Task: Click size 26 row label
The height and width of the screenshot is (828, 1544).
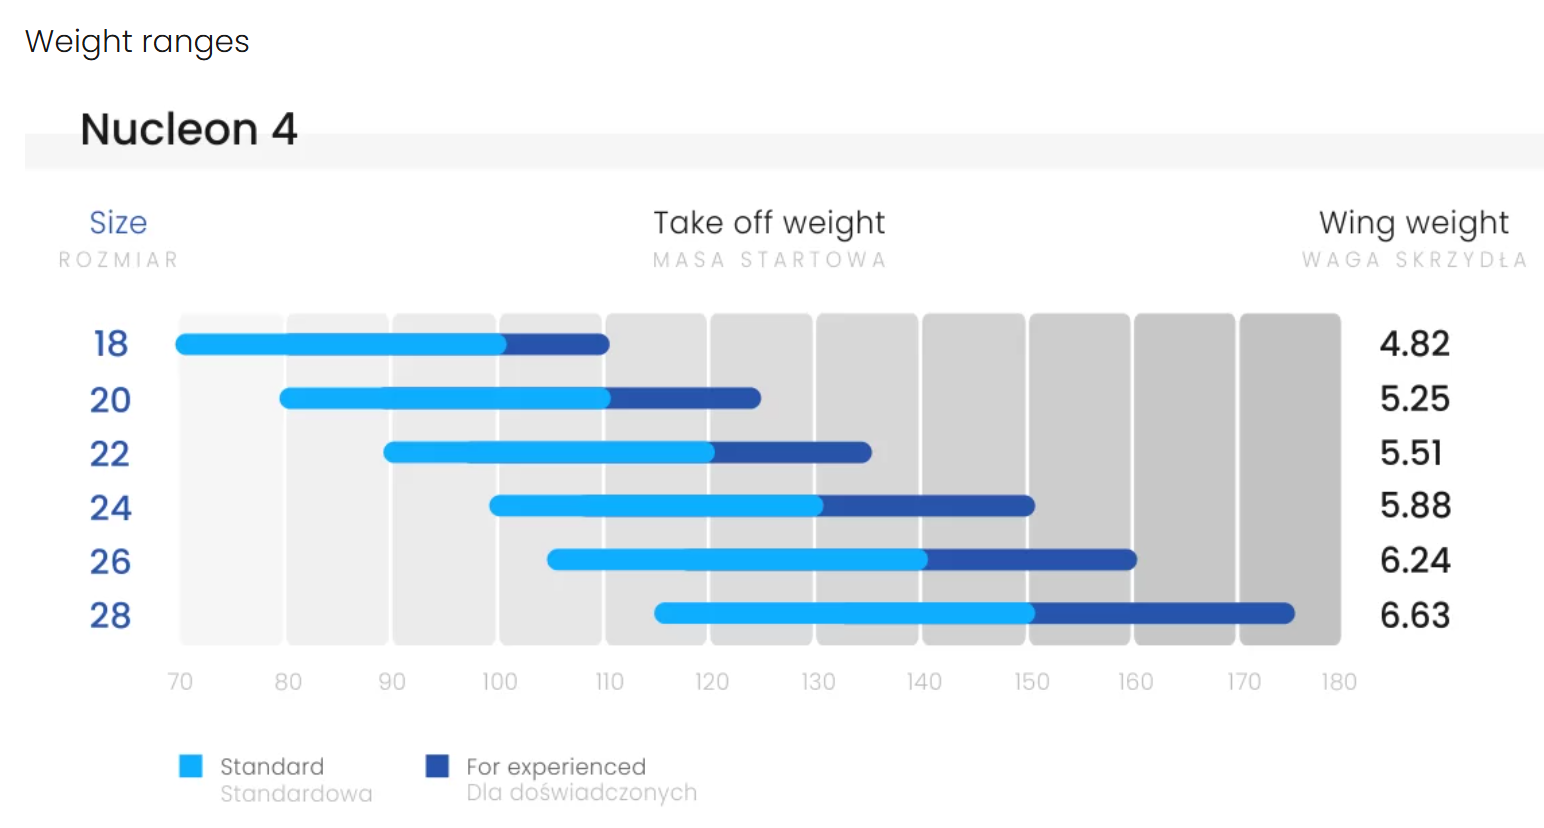Action: click(x=110, y=562)
